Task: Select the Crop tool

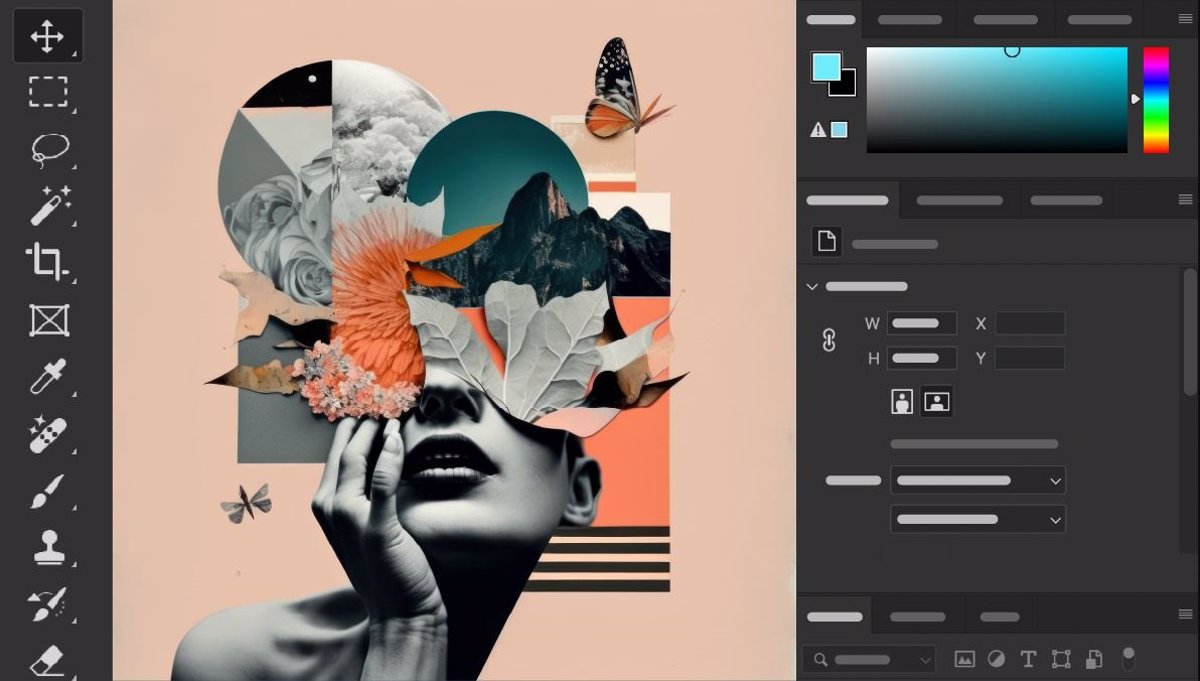Action: point(47,262)
